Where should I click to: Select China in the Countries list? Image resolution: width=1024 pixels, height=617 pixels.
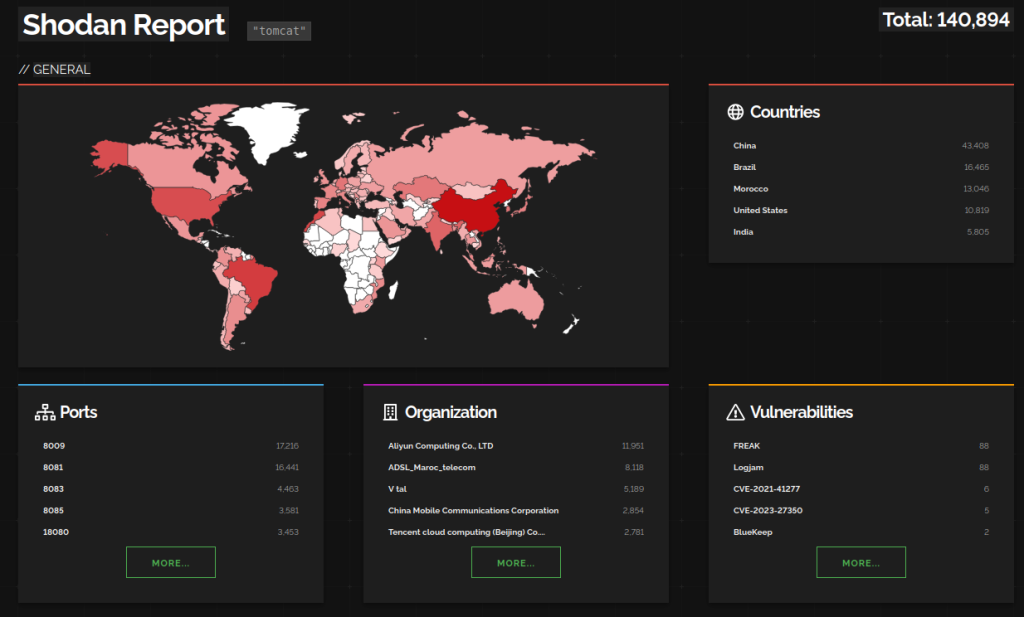coord(744,146)
